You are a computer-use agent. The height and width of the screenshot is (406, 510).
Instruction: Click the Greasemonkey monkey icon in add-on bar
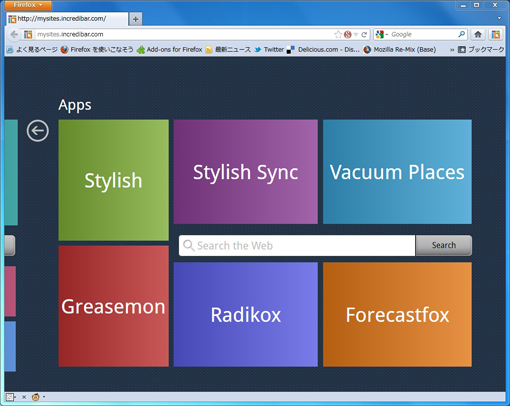point(36,397)
